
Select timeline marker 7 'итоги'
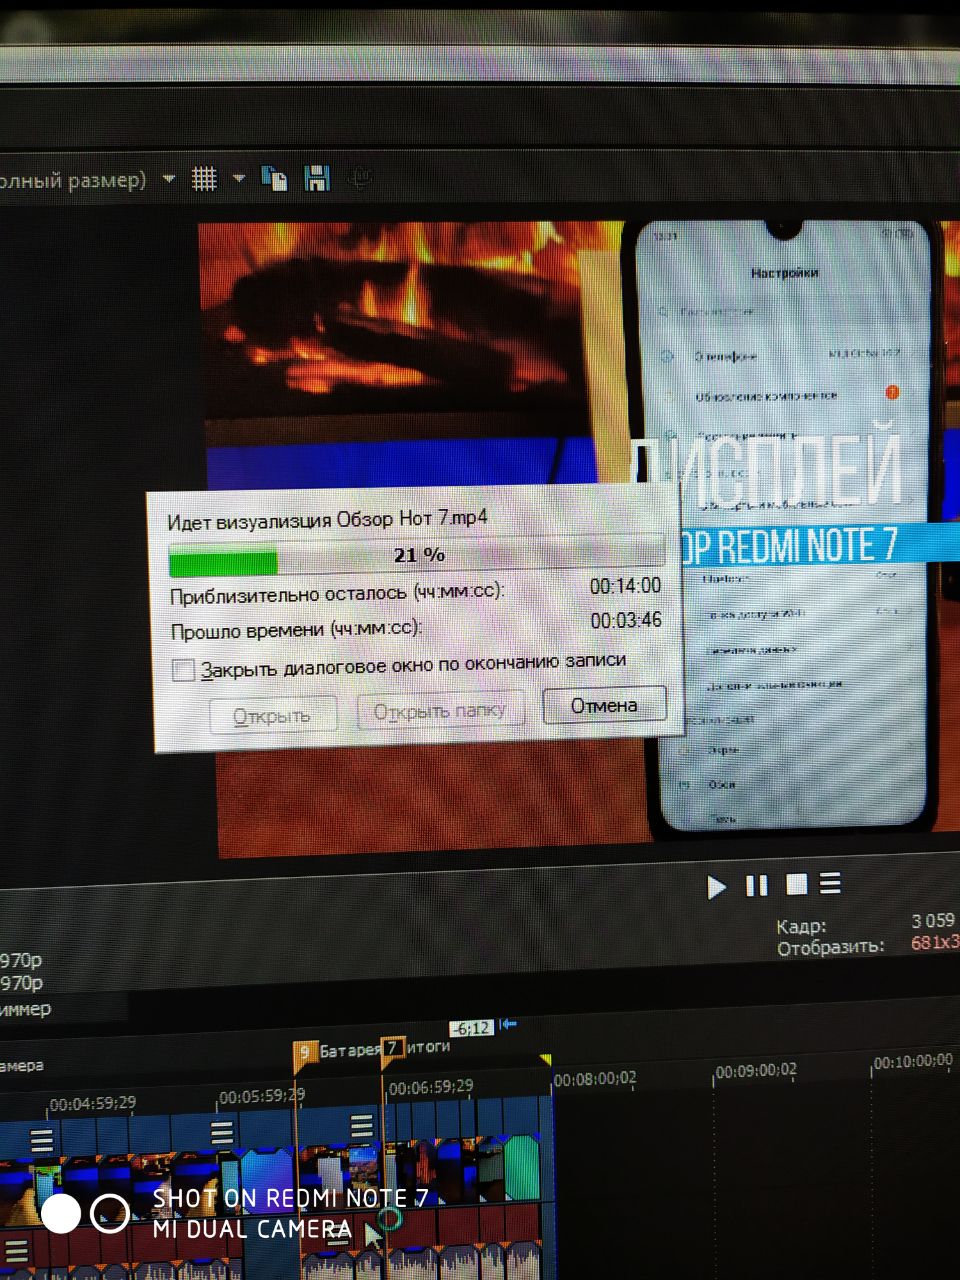click(393, 1049)
